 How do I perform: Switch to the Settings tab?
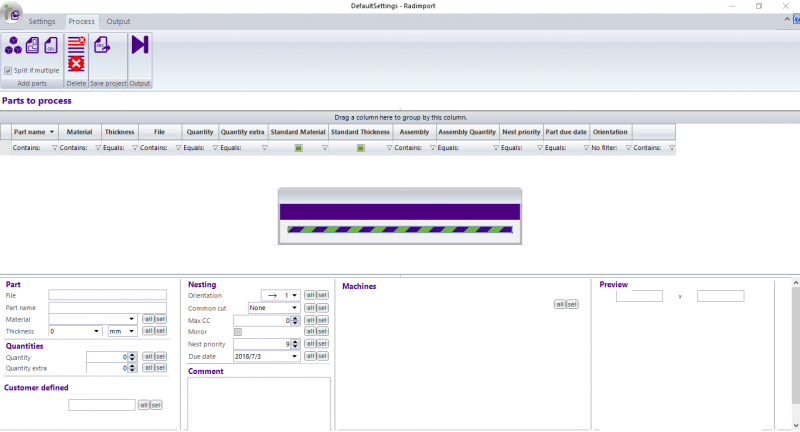click(42, 21)
